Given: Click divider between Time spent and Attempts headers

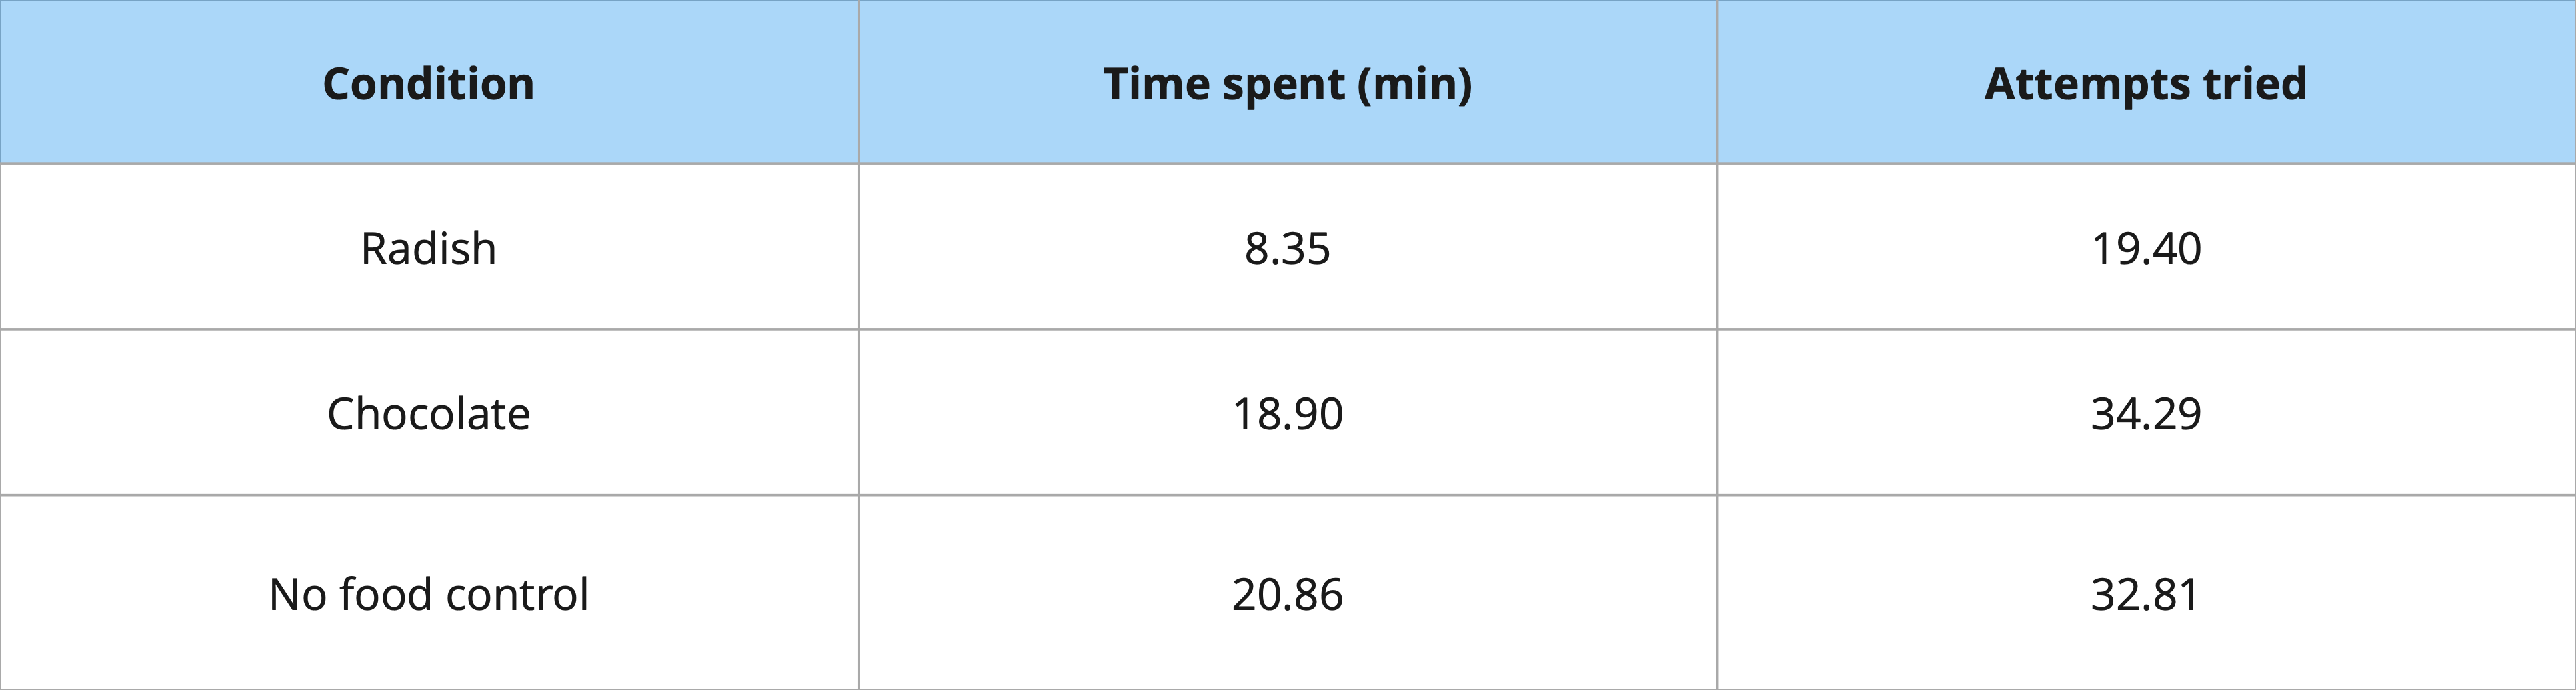Looking at the screenshot, I should [1717, 82].
